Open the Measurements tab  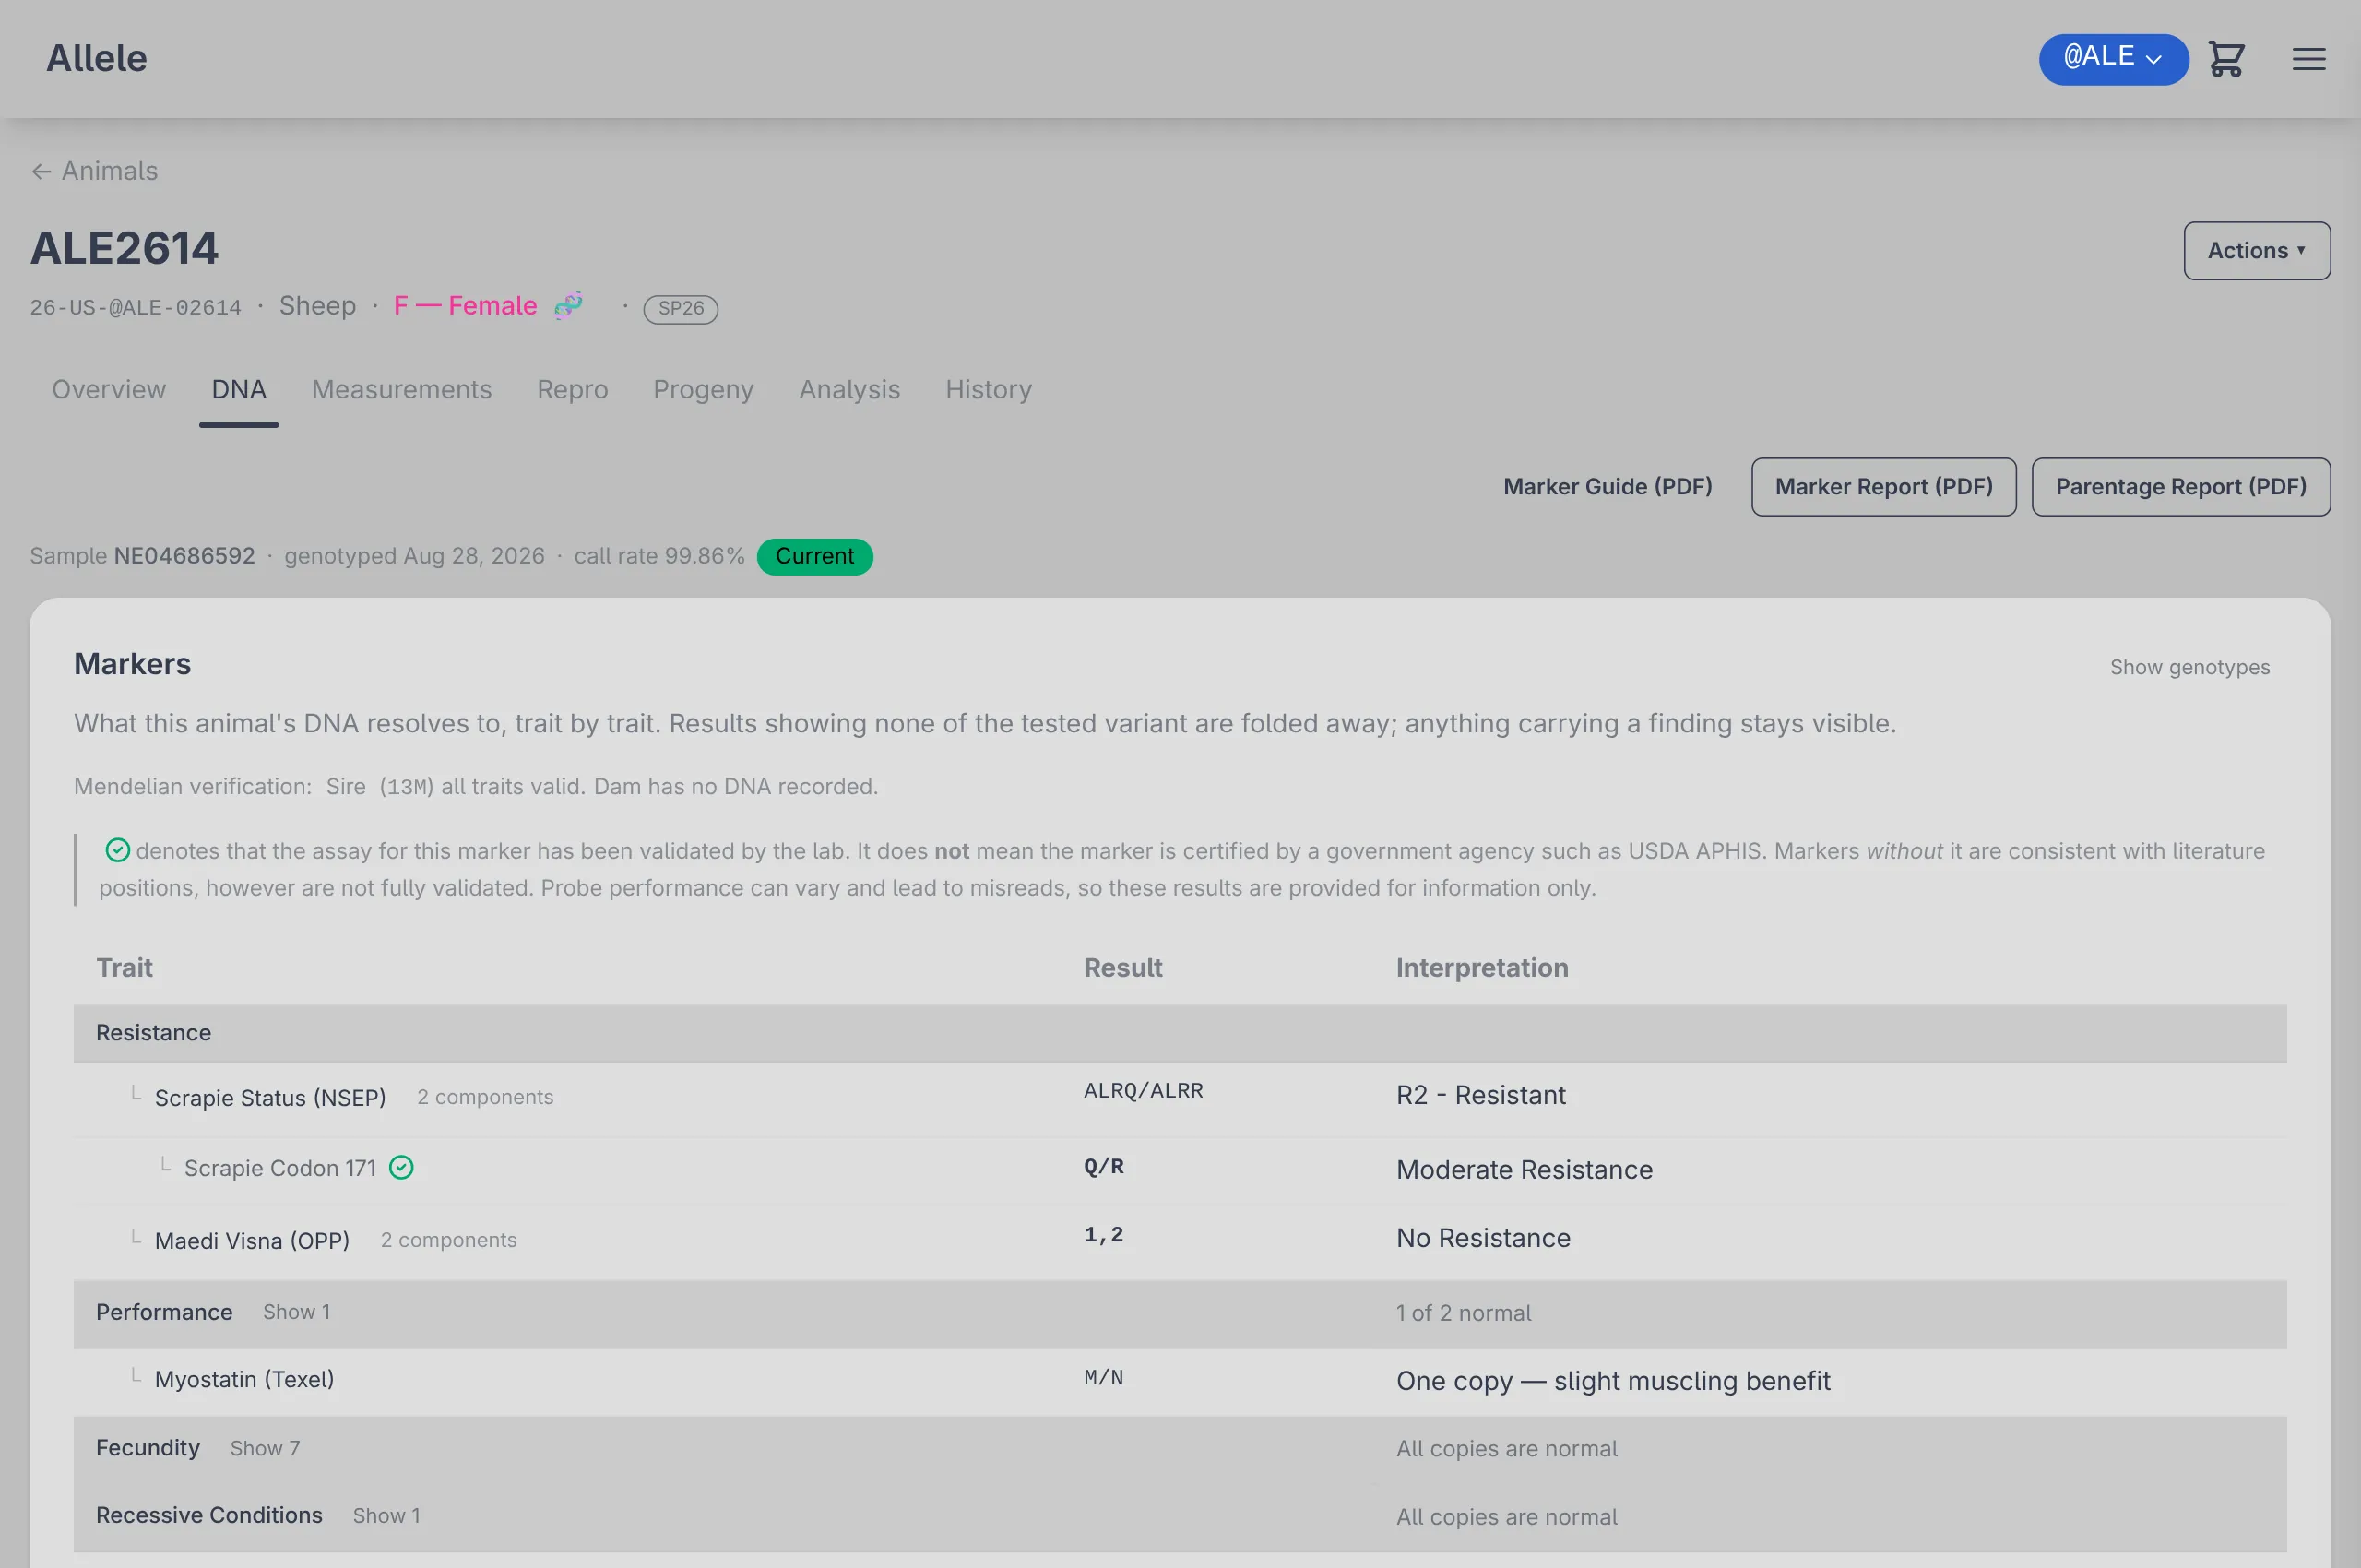pos(402,389)
